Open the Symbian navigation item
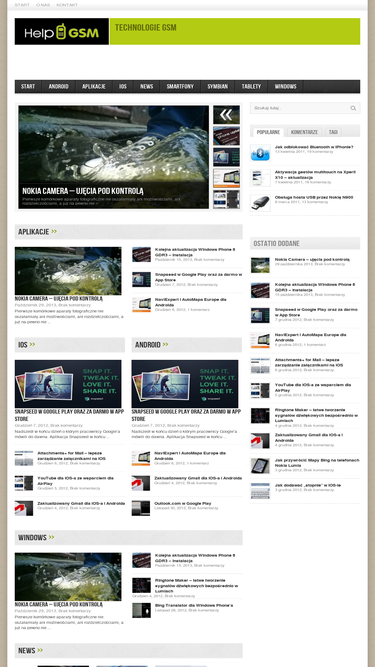 tap(218, 86)
